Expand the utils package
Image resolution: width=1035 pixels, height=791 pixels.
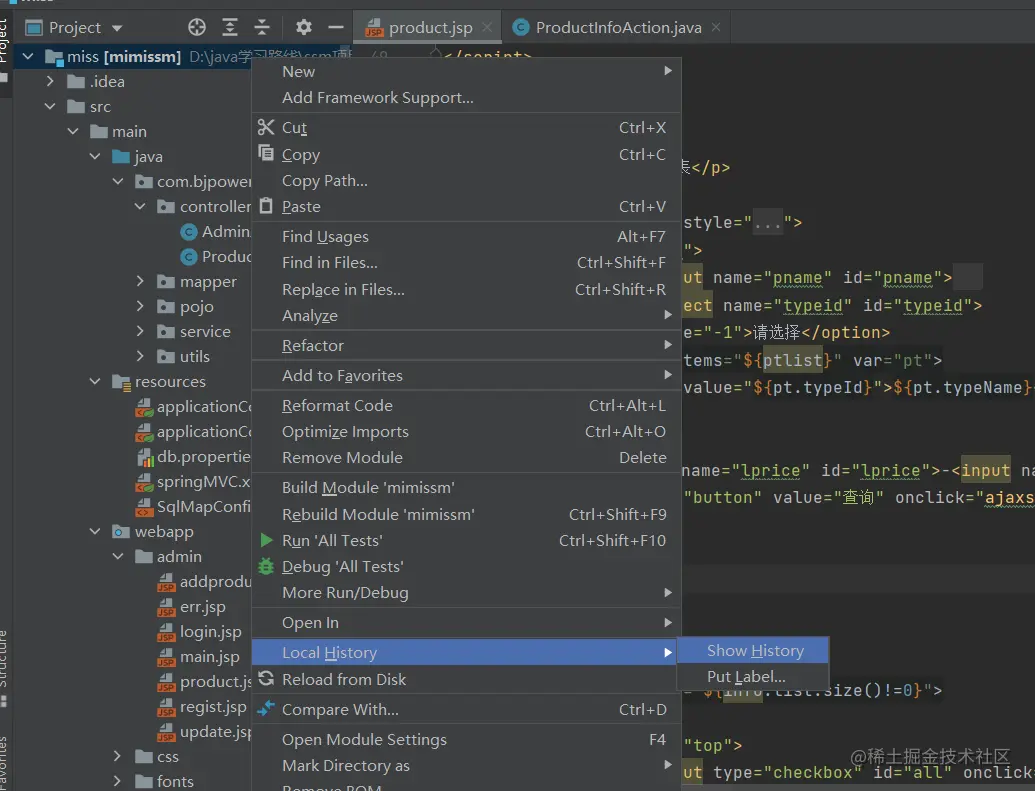139,357
